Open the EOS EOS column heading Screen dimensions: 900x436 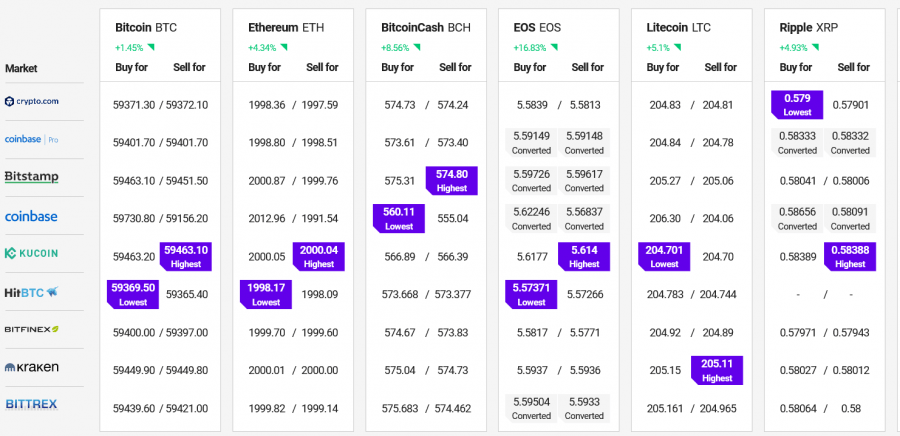pos(537,27)
